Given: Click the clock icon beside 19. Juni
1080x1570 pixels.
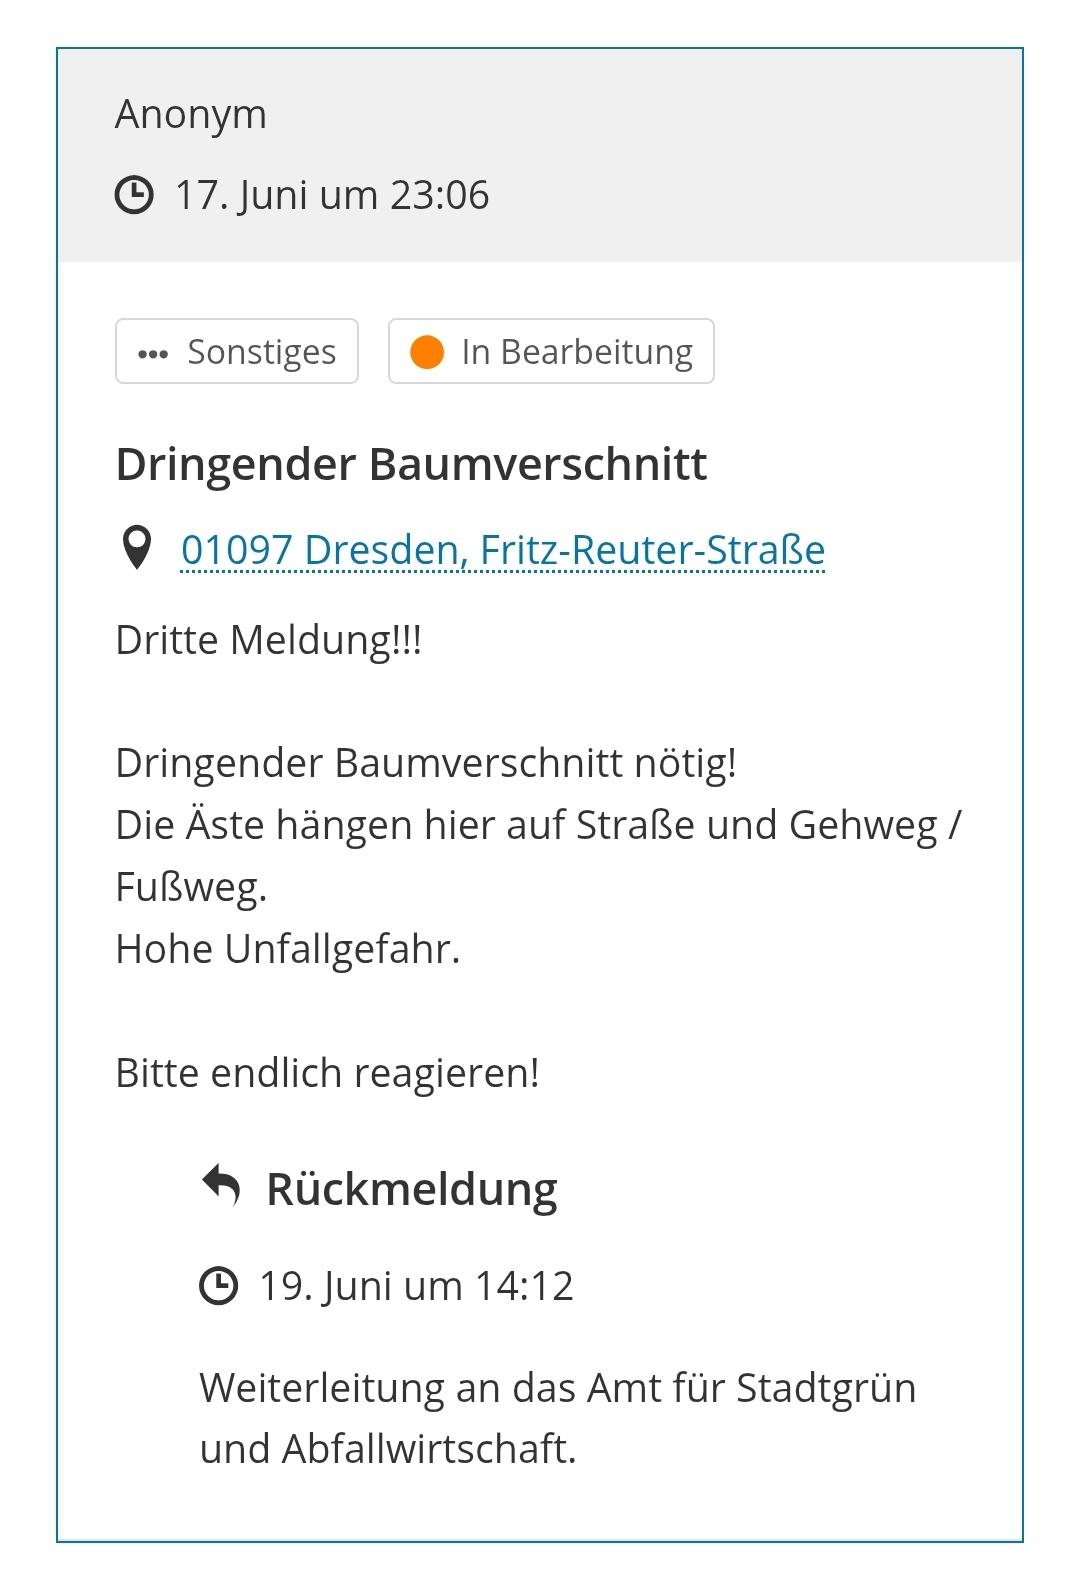Looking at the screenshot, I should [x=219, y=1286].
